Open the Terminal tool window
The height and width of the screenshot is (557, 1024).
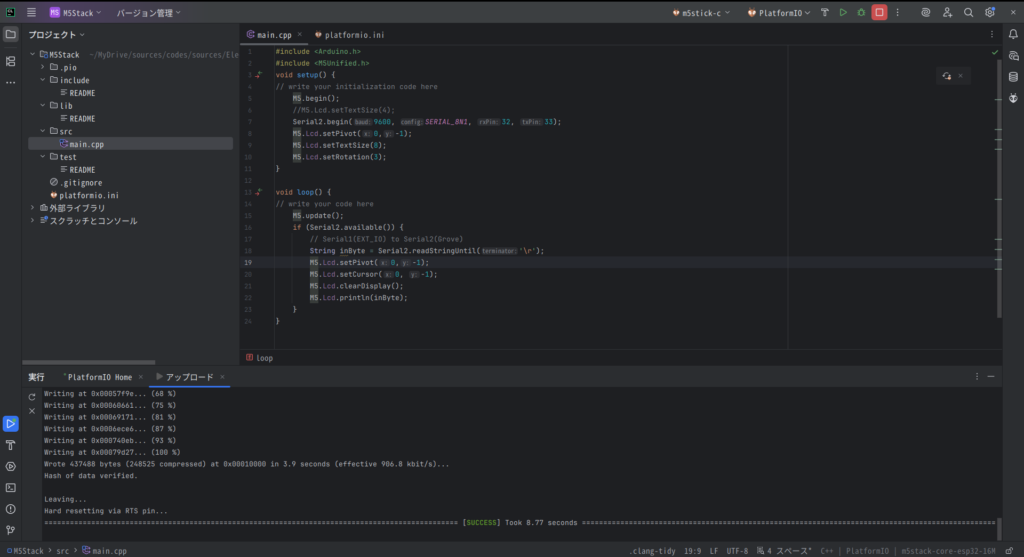[x=11, y=487]
